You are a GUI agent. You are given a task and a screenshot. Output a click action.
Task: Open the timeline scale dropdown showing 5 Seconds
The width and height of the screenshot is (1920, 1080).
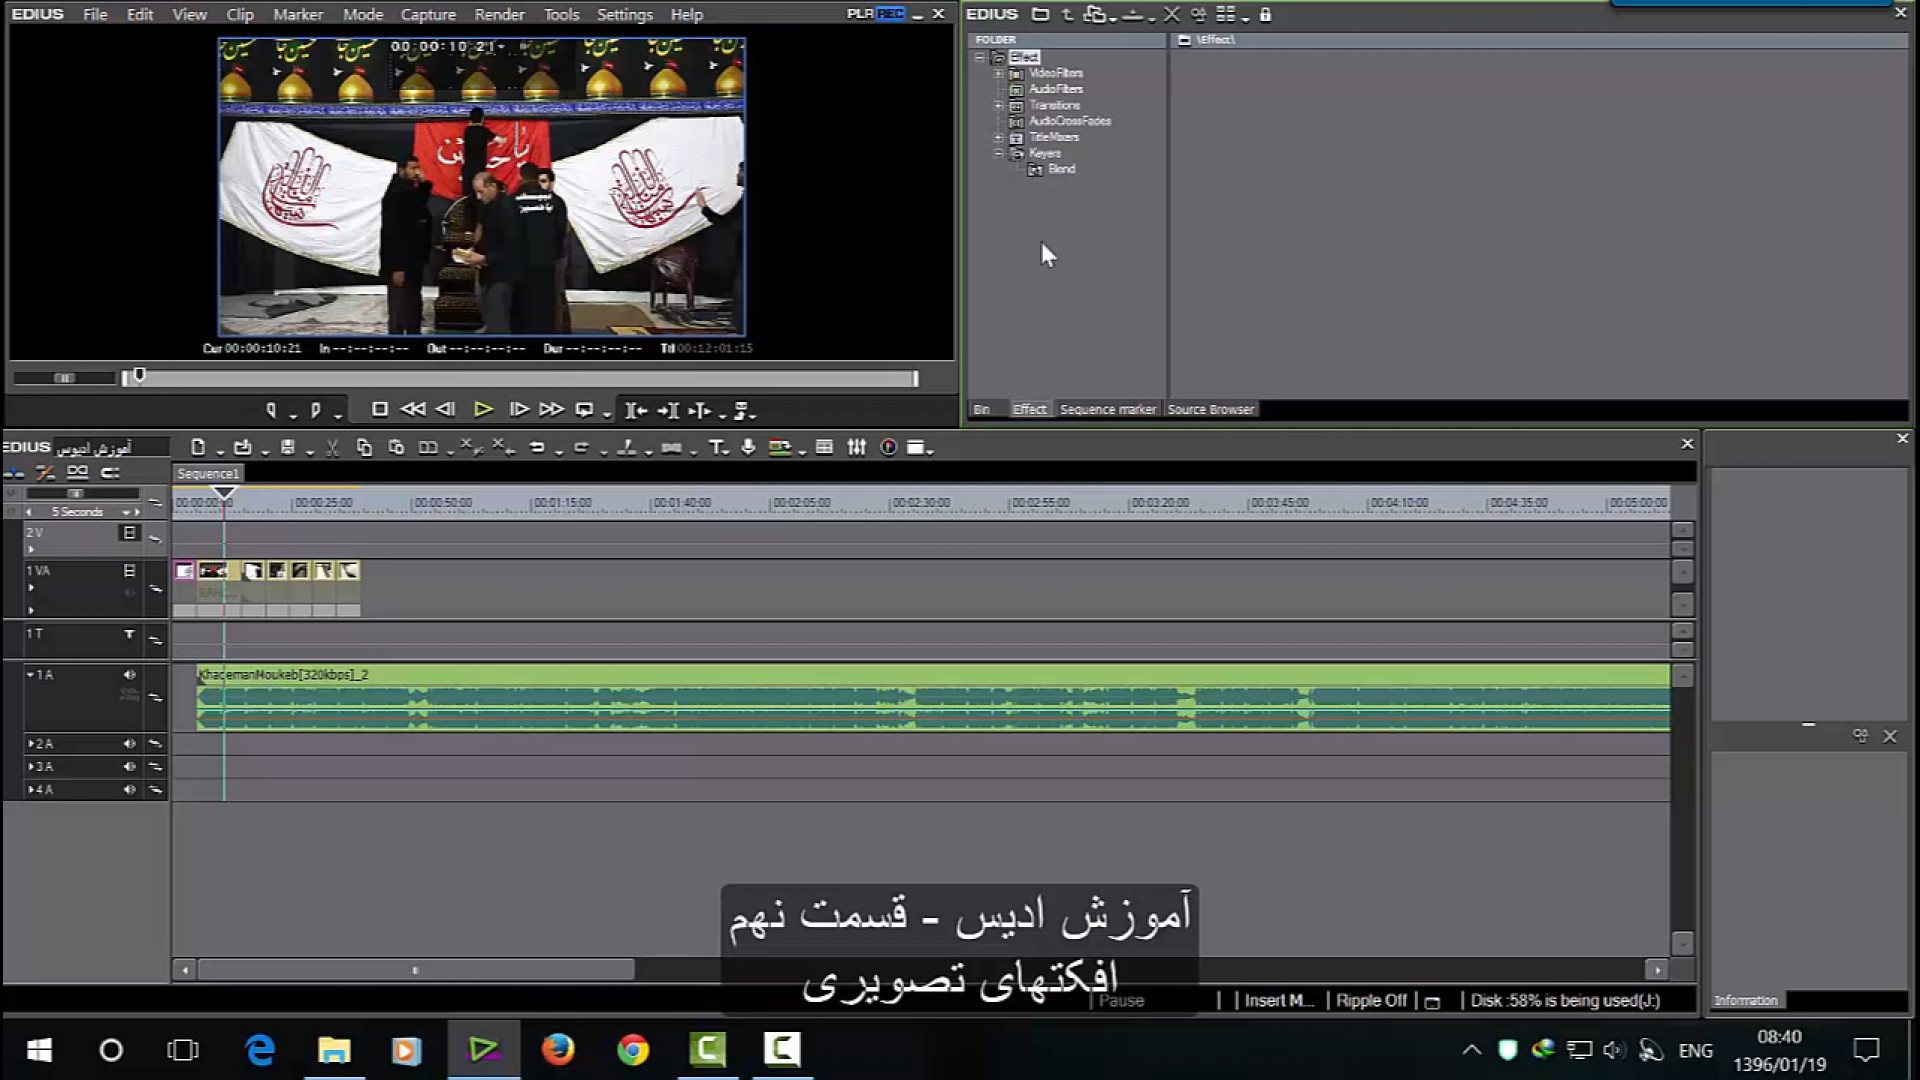point(126,512)
